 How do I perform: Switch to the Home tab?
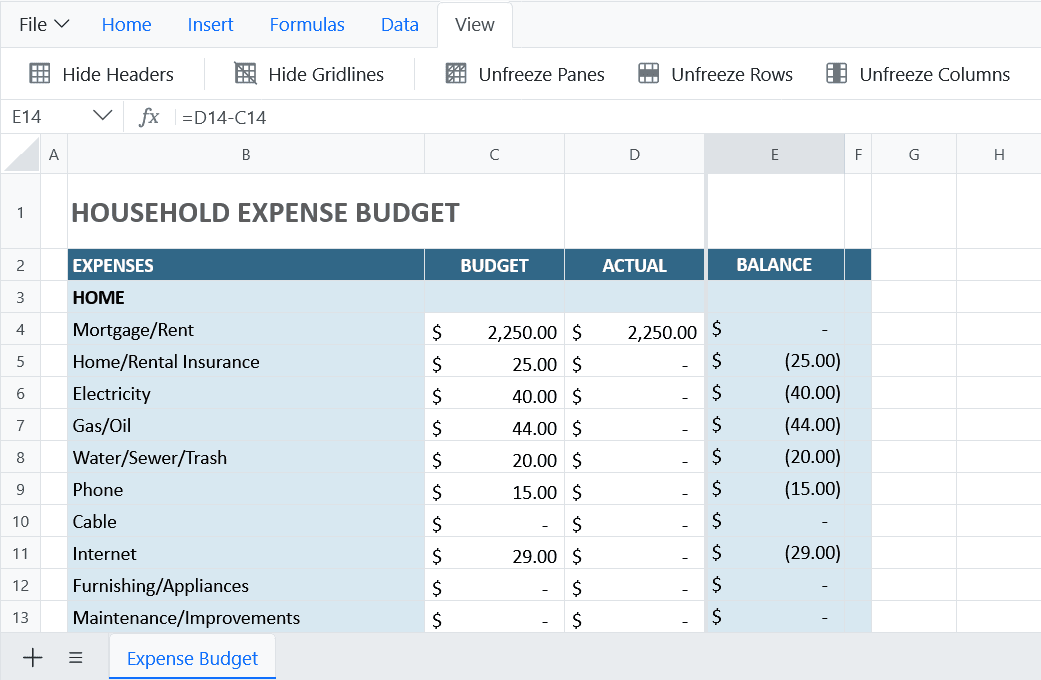[x=126, y=25]
